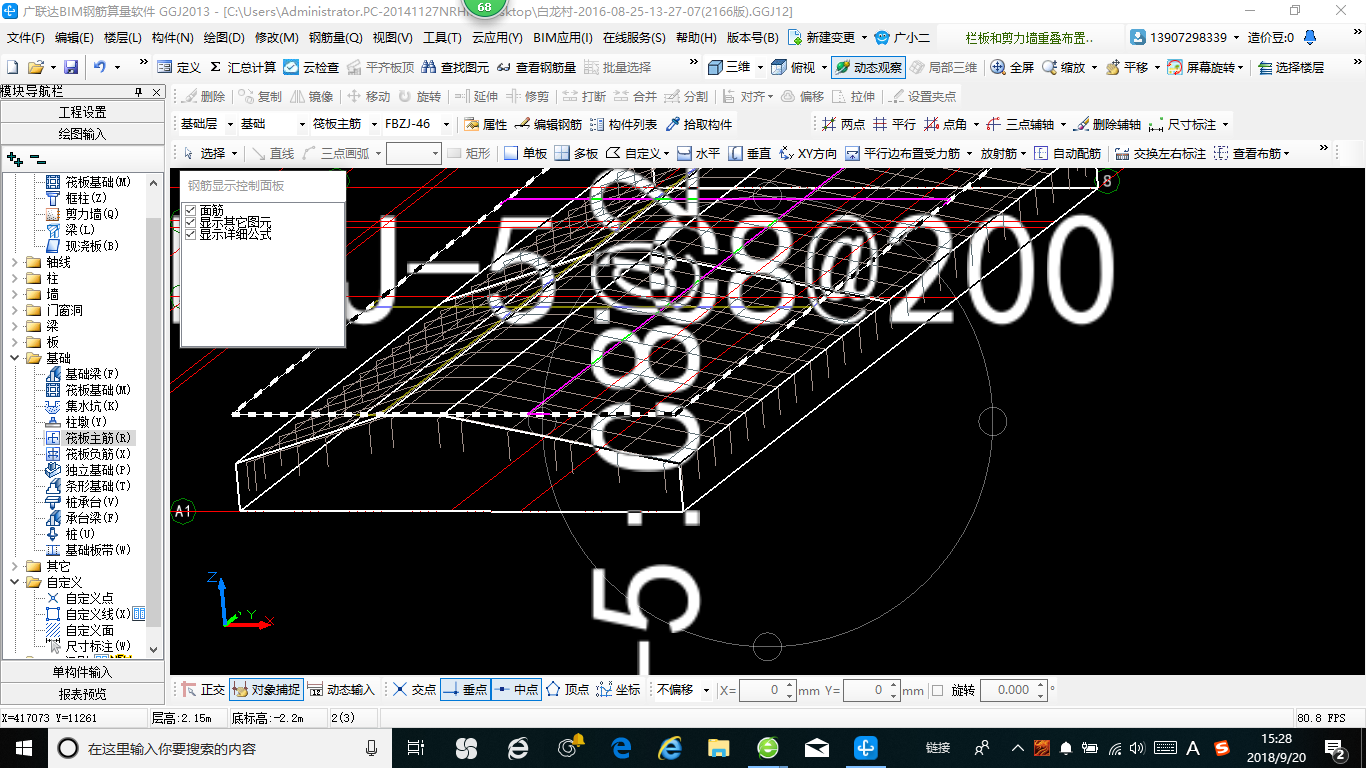
Task: Click the save file icon
Action: 71,67
